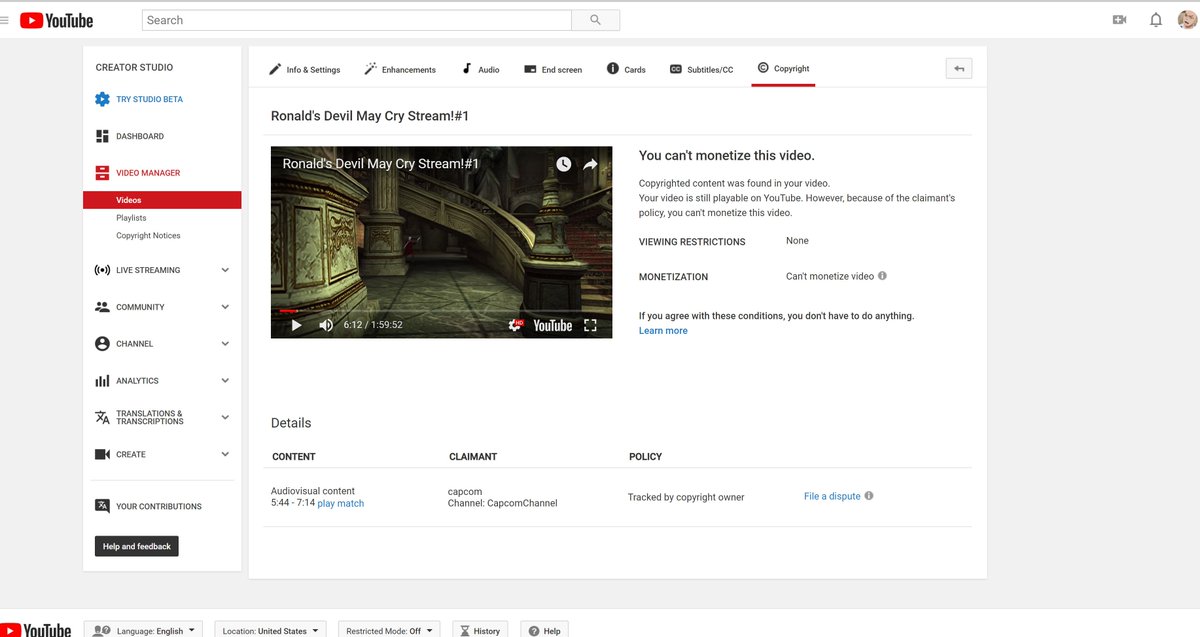Click File a dispute link
Screen dimensions: 1200x637
point(832,496)
